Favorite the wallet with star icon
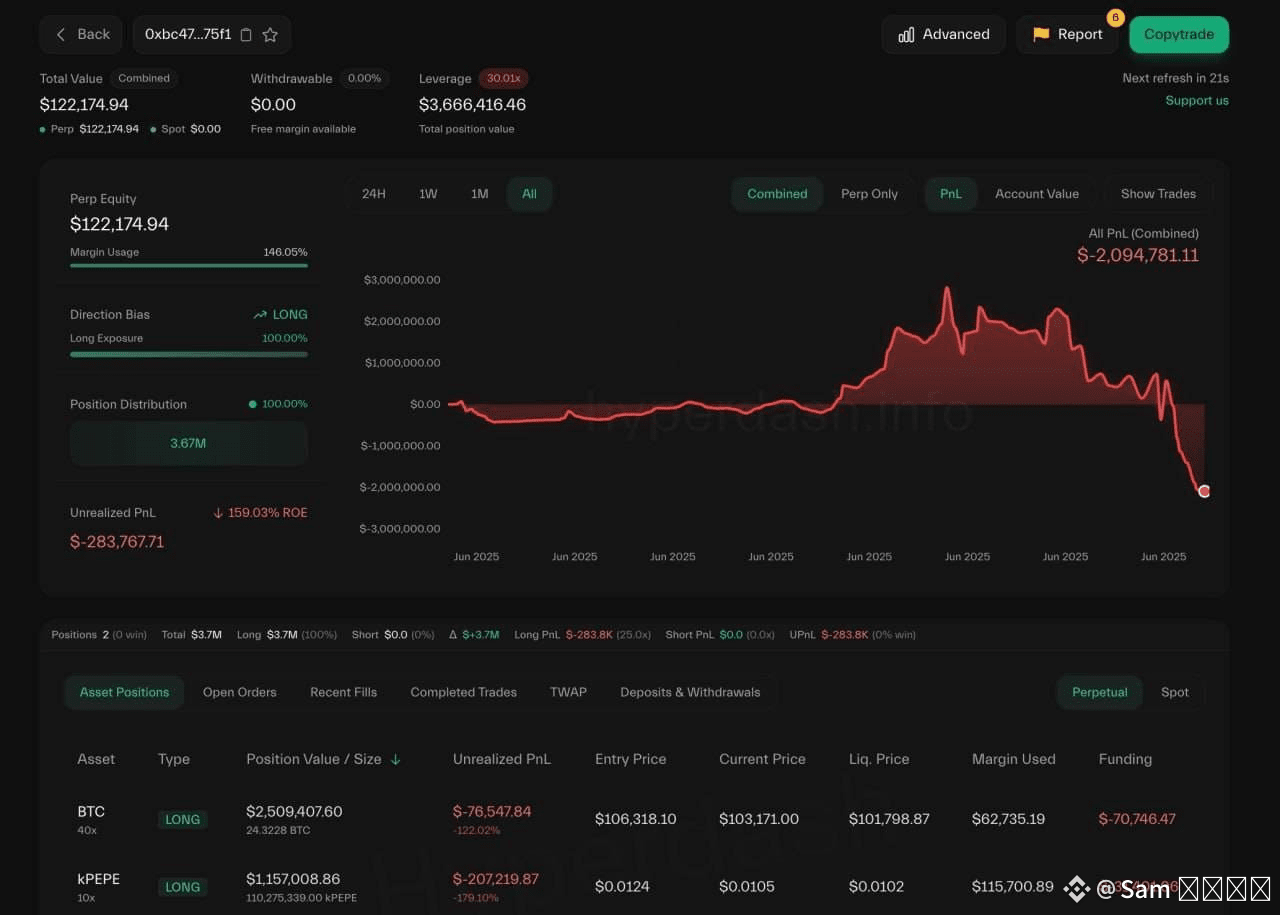The image size is (1280, 915). [x=270, y=35]
